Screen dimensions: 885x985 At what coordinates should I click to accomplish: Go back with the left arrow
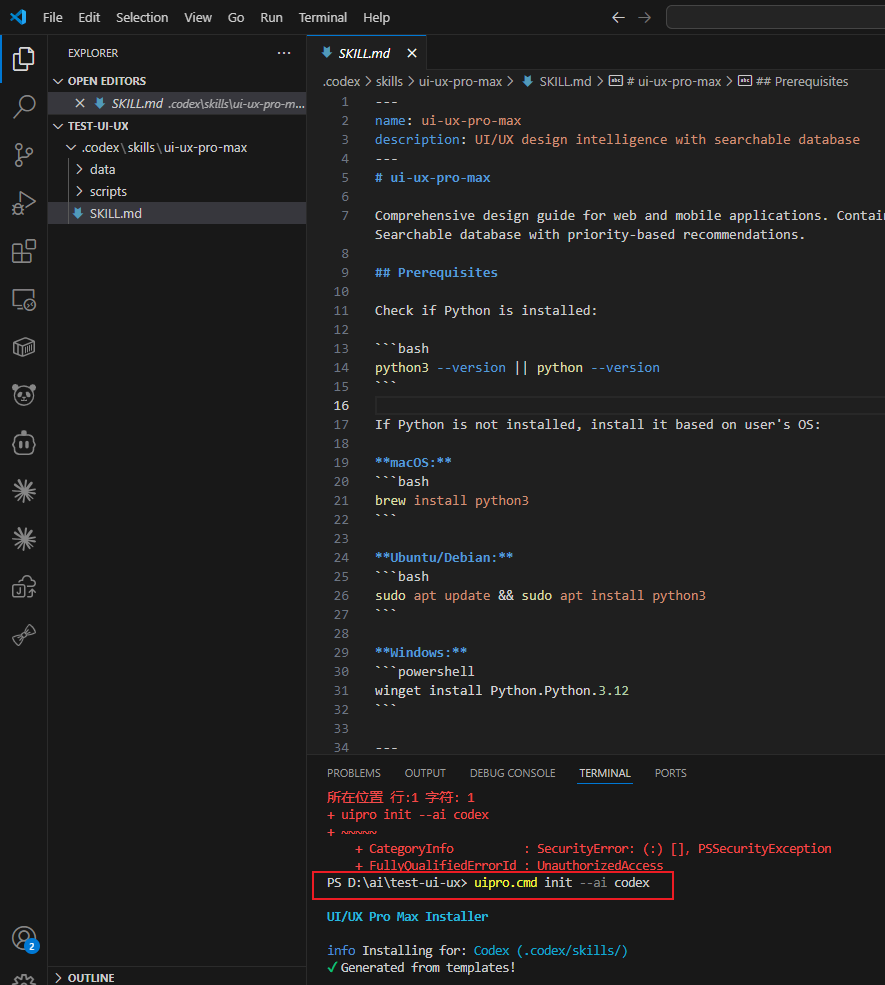coord(618,18)
